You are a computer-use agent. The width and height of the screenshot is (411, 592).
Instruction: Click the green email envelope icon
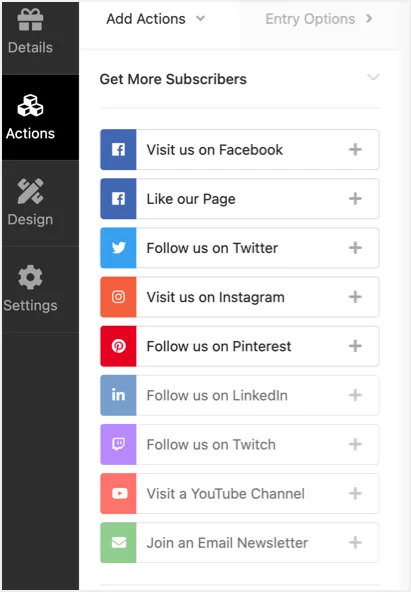(x=119, y=543)
